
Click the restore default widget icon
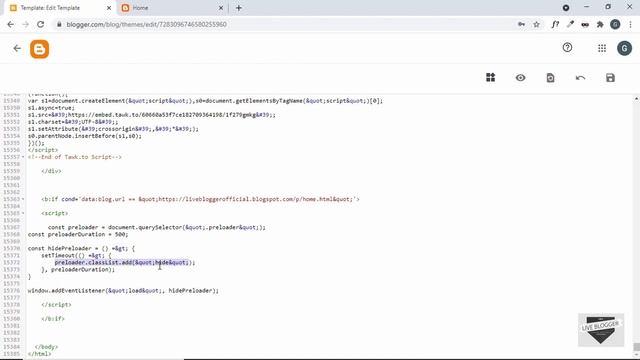551,78
